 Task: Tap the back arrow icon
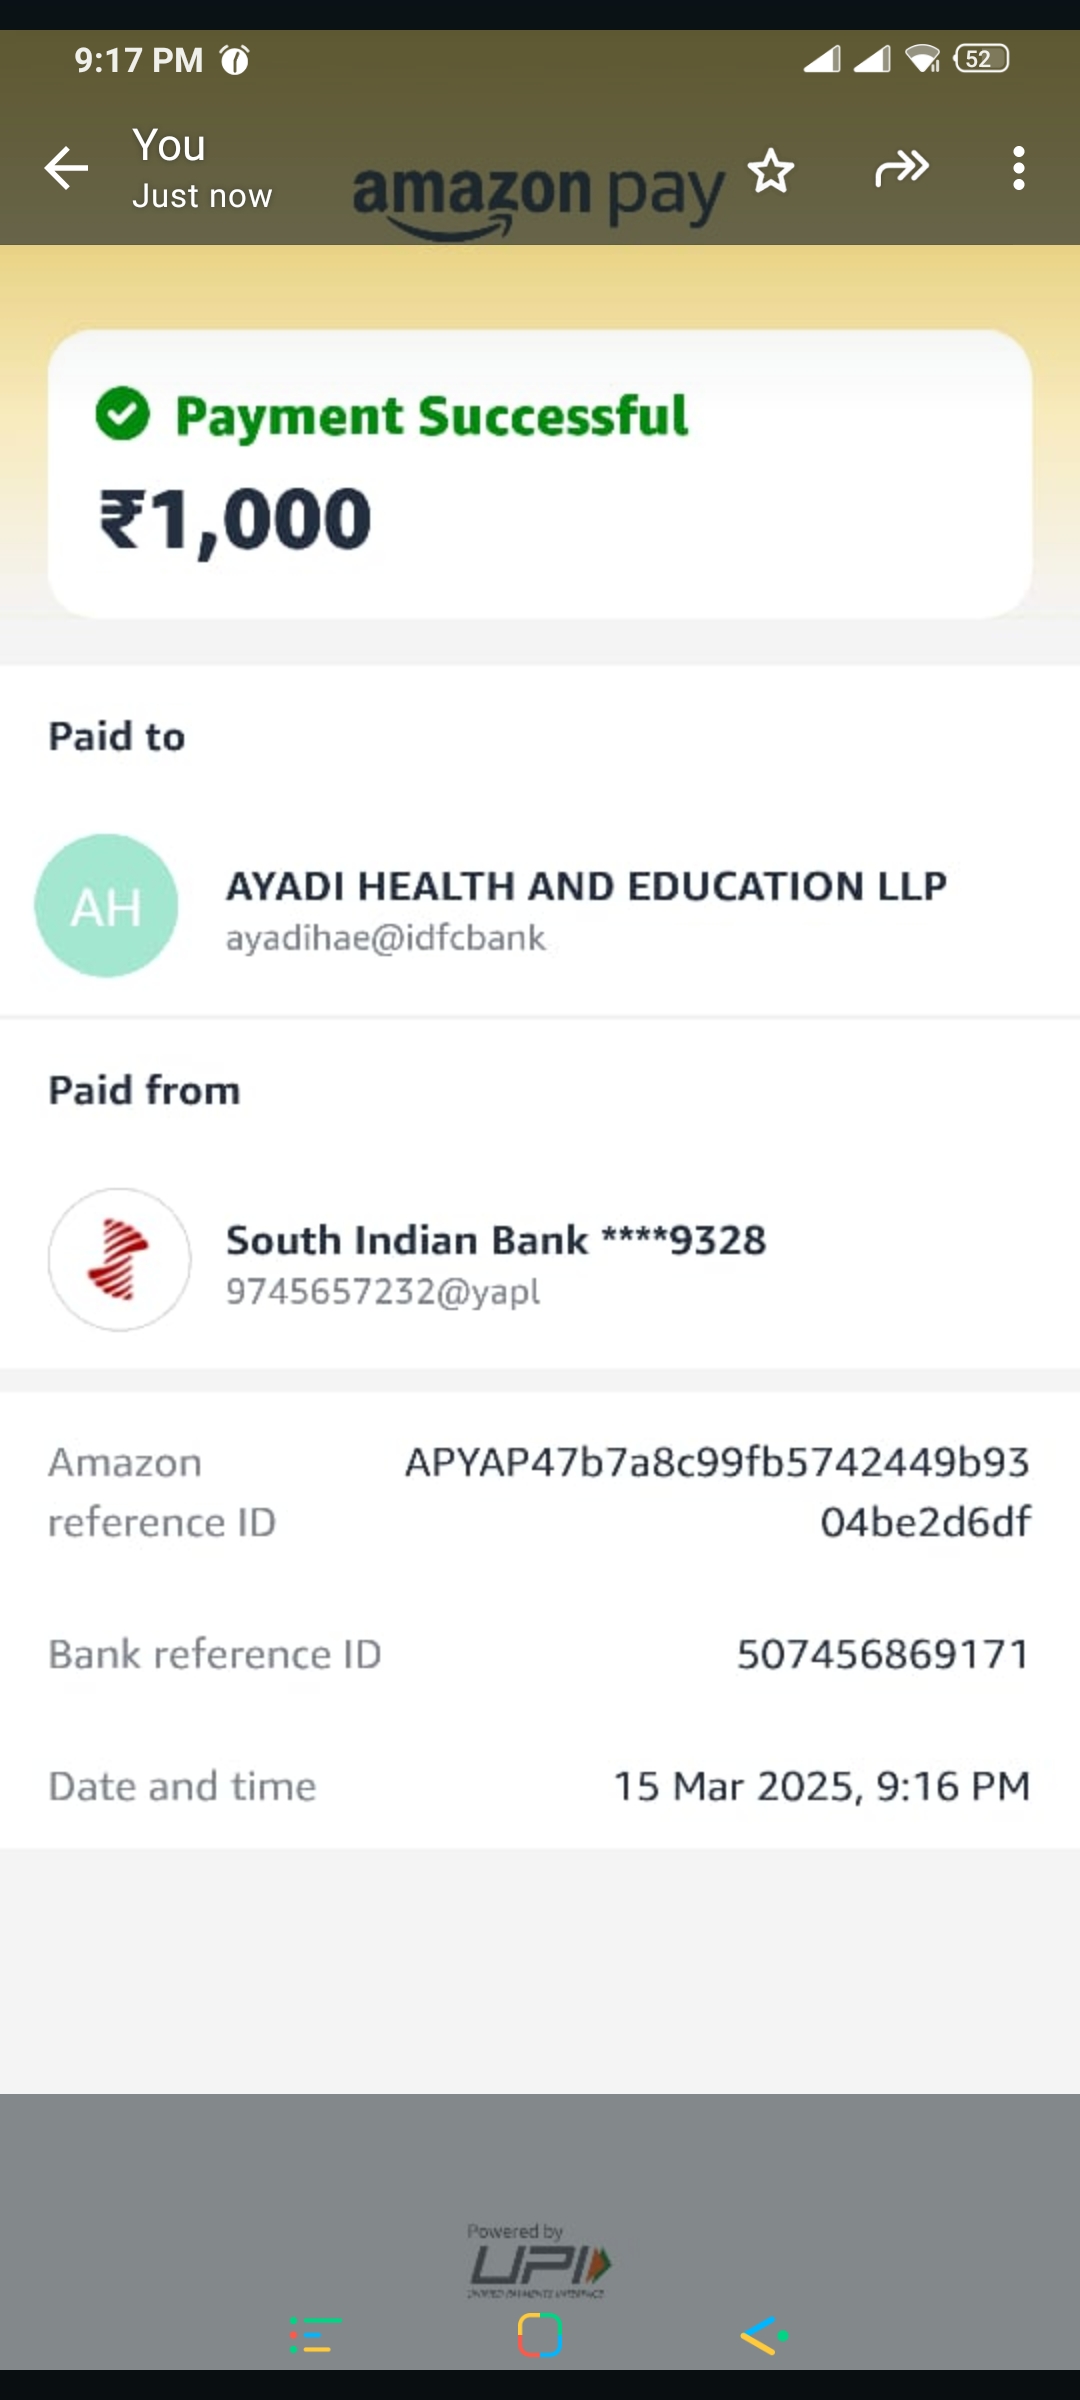point(67,168)
